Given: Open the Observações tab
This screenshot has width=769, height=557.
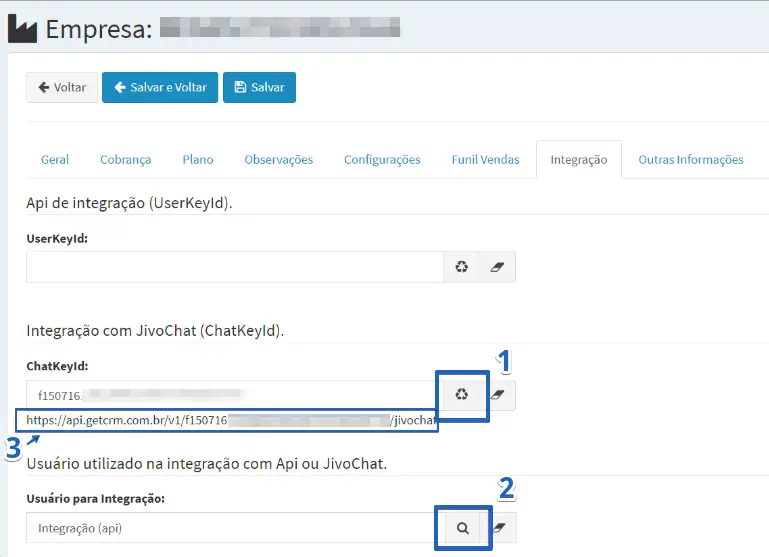Looking at the screenshot, I should [278, 159].
